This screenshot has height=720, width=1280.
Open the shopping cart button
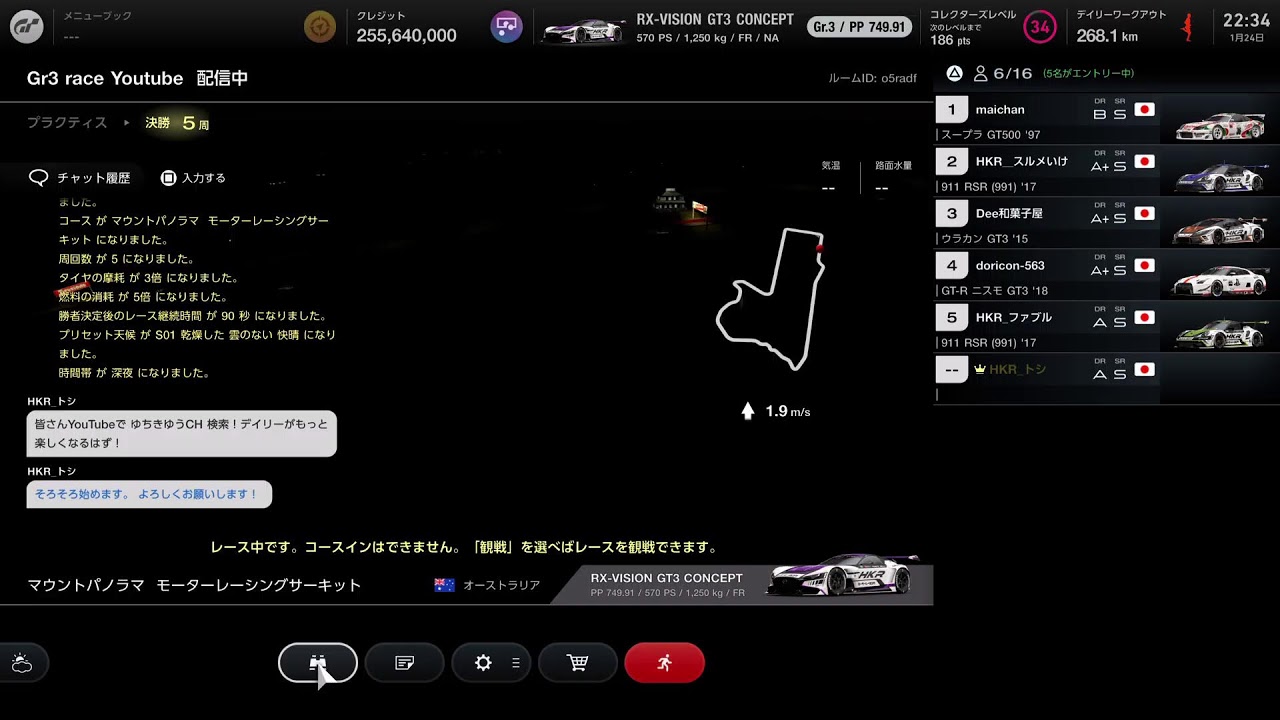tap(577, 663)
